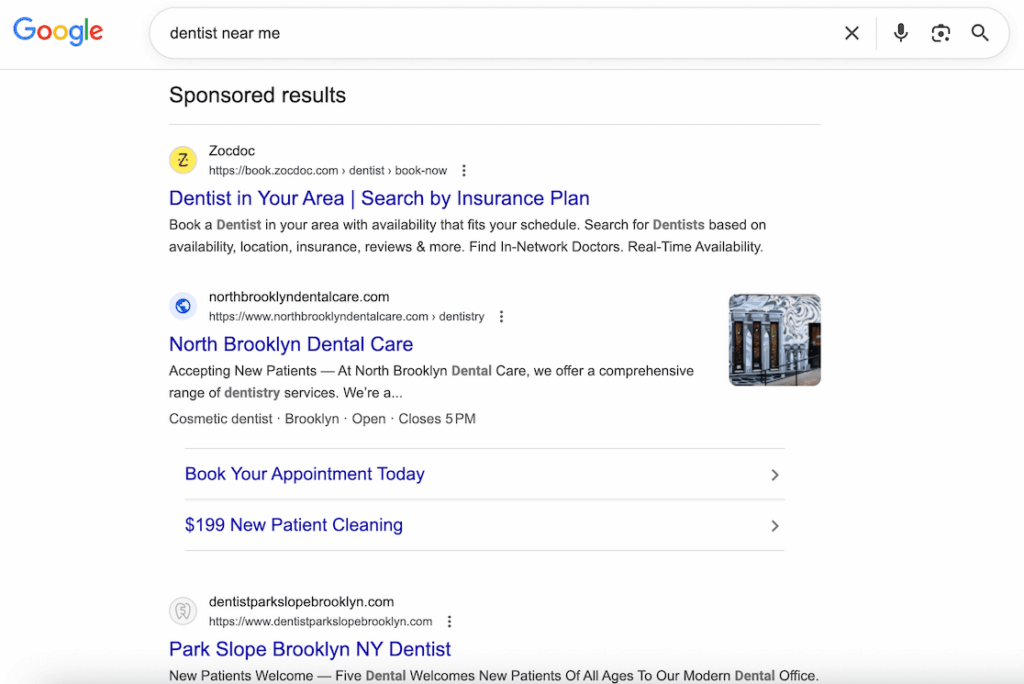Open options menu for North Brooklyn Dental Care
Screen dimensions: 1024x684
click(500, 316)
